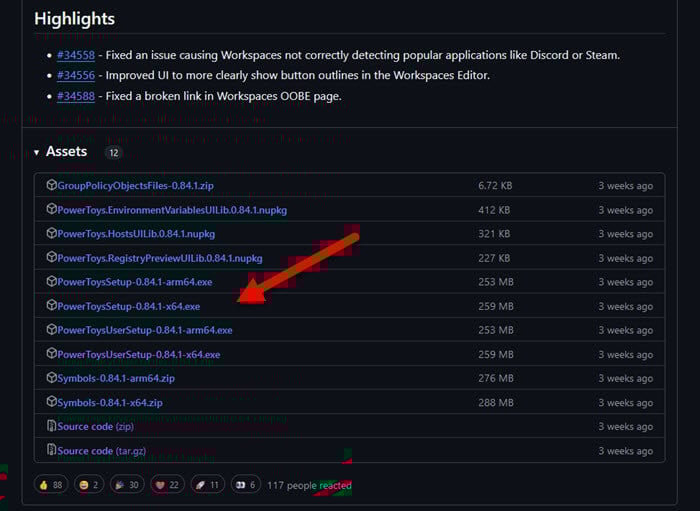Collapse the Assets section triangle
700x511 pixels.
point(37,153)
